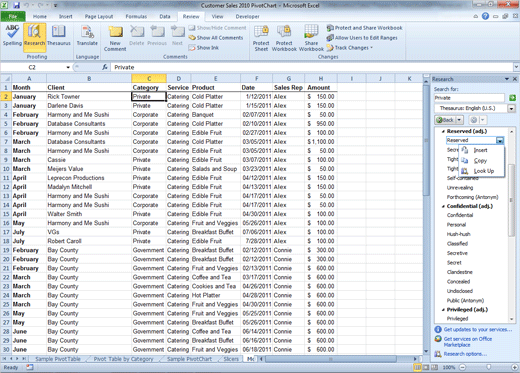Toggle Show/Hide Comment
The width and height of the screenshot is (520, 373).
(217, 28)
